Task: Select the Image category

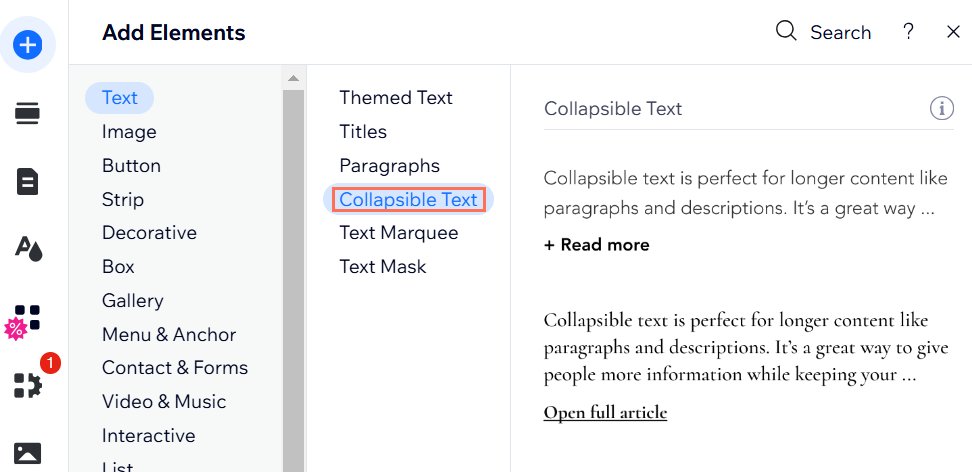Action: click(x=129, y=131)
